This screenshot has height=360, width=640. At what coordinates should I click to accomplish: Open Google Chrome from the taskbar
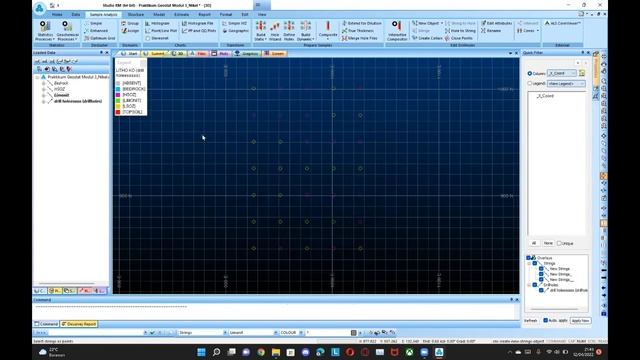click(x=261, y=352)
